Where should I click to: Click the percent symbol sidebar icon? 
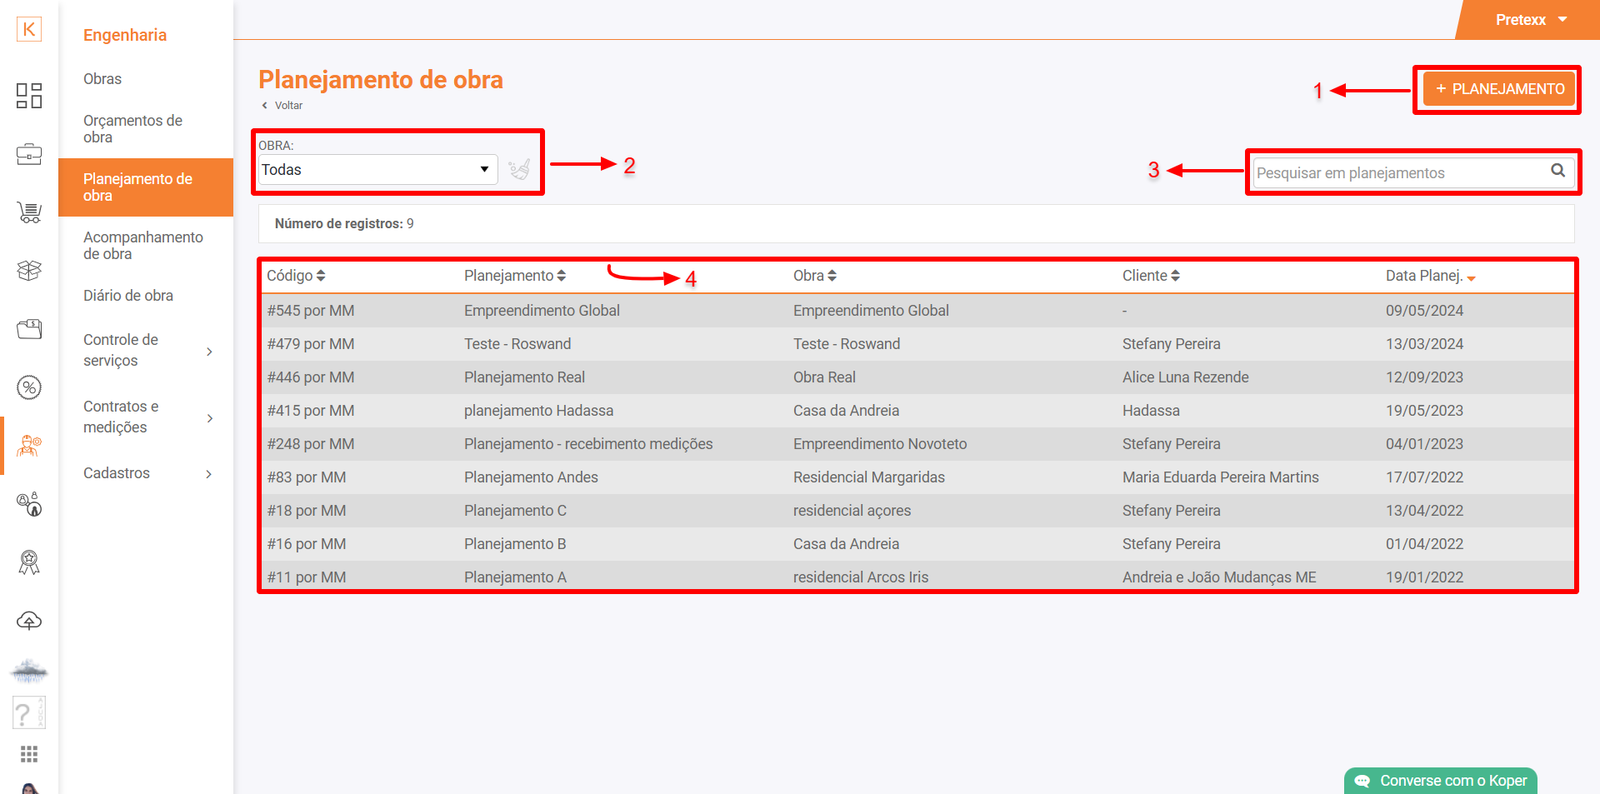(x=29, y=387)
